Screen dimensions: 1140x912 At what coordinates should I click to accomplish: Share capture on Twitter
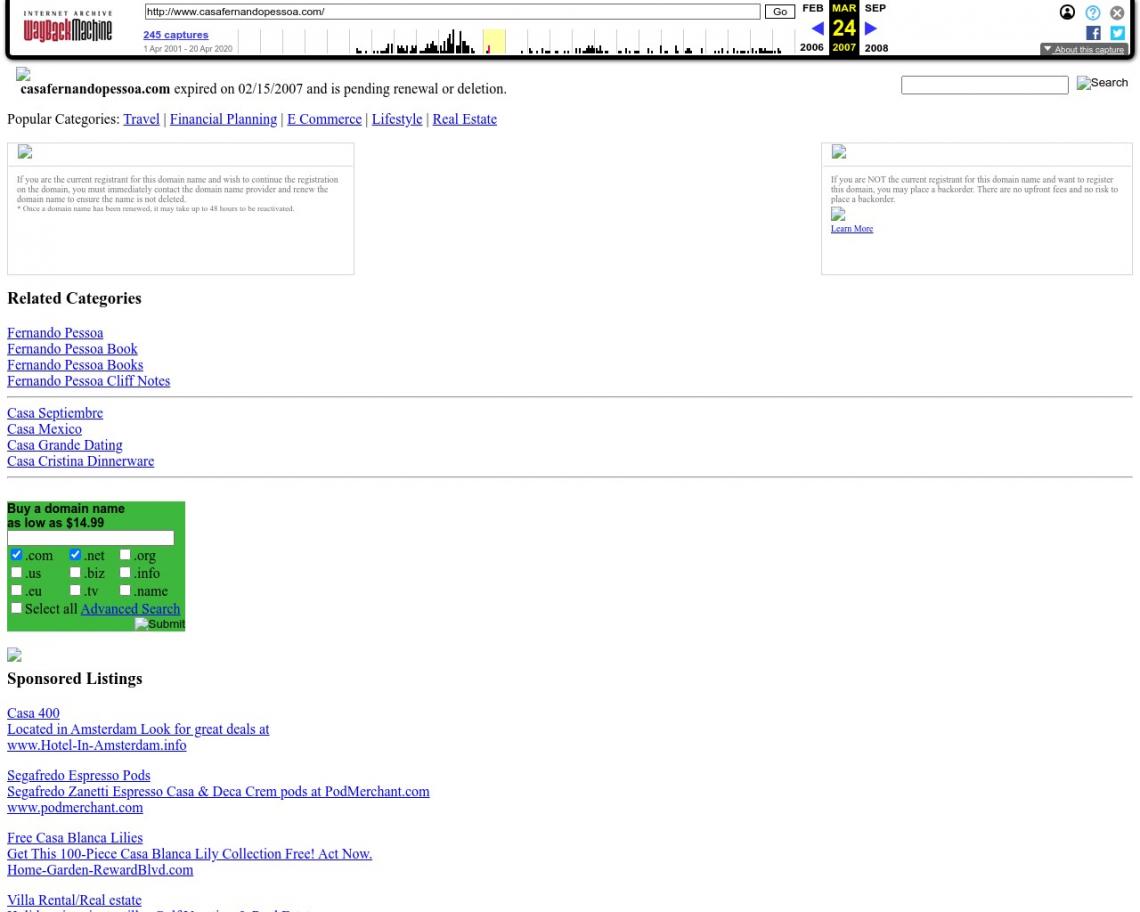pos(1117,33)
